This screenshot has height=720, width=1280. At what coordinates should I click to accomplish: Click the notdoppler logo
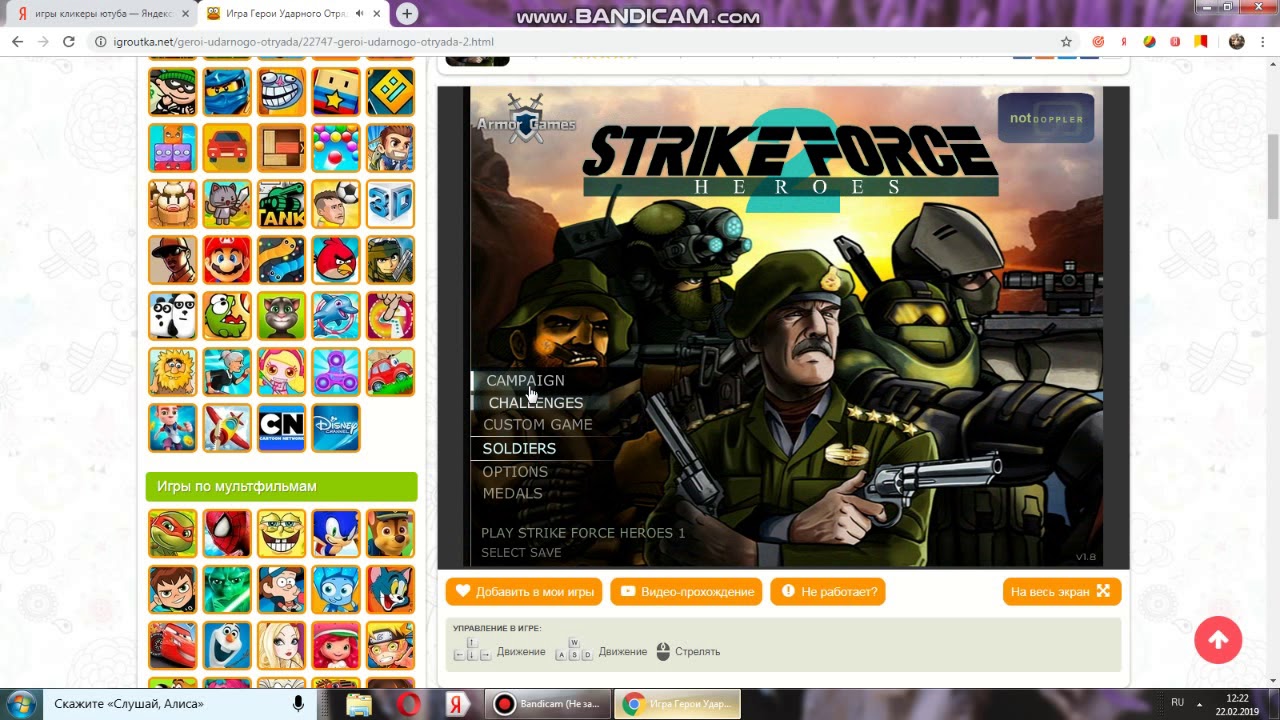coord(1046,118)
